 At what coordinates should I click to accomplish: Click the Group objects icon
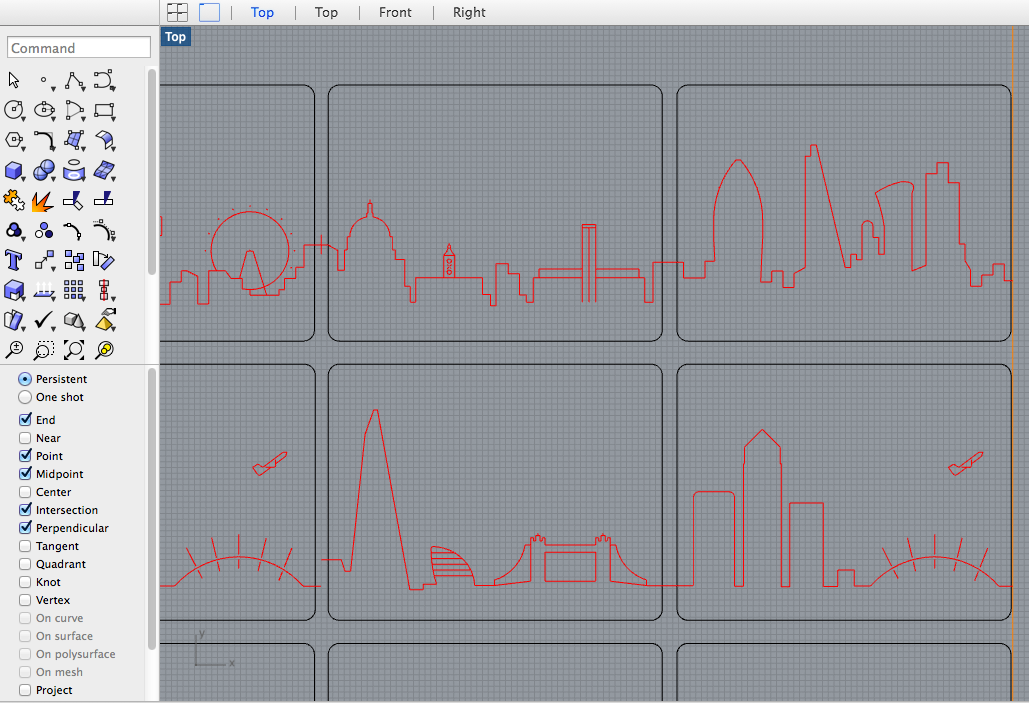pyautogui.click(x=14, y=231)
